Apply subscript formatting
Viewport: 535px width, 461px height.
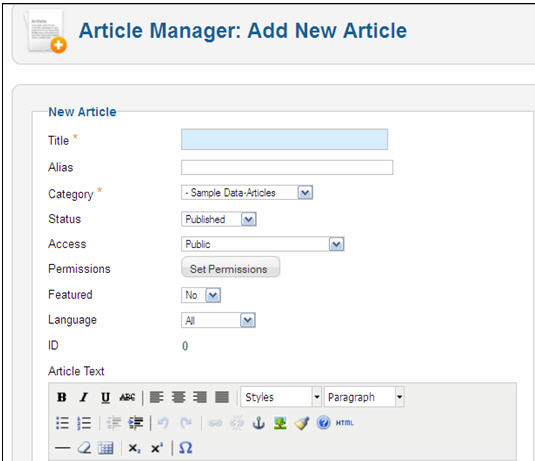point(134,448)
